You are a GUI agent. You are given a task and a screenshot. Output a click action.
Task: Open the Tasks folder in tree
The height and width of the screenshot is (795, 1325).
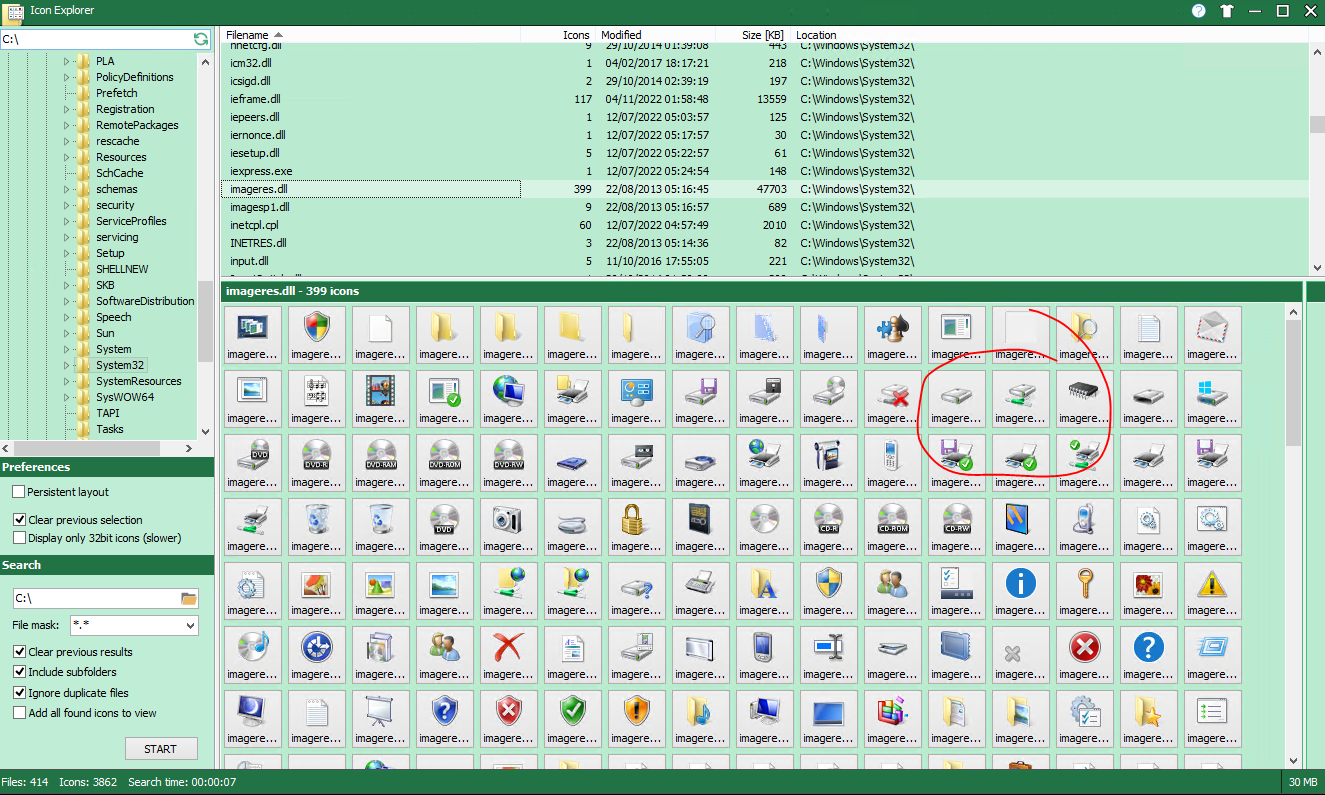click(110, 429)
